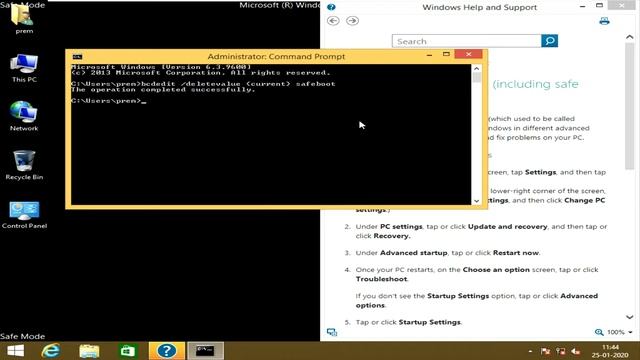
Task: Launch Internet Explorer from the taskbar
Action: [51, 351]
